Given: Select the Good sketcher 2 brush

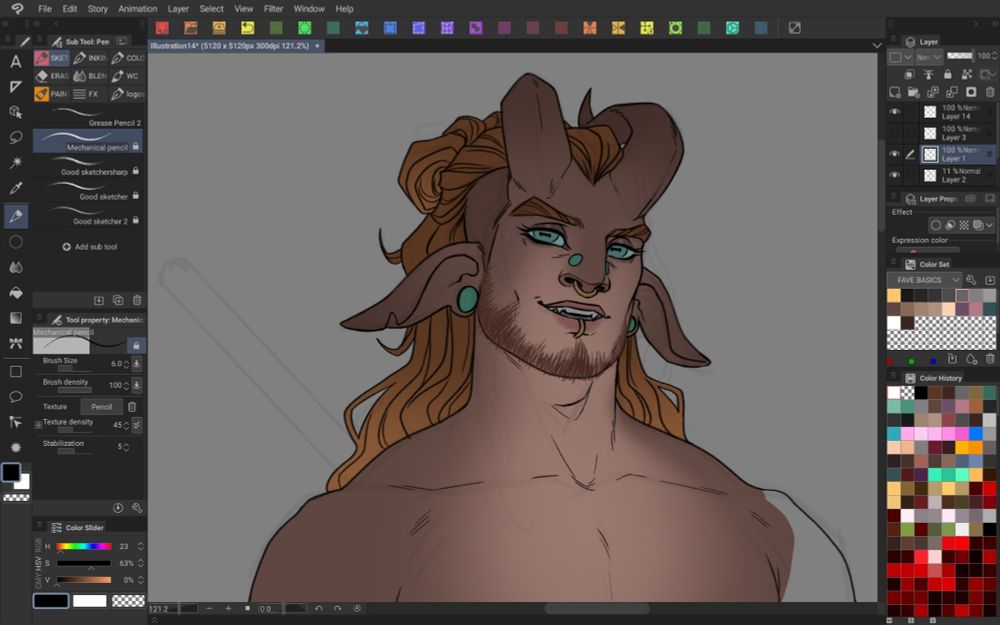Looking at the screenshot, I should click(88, 216).
